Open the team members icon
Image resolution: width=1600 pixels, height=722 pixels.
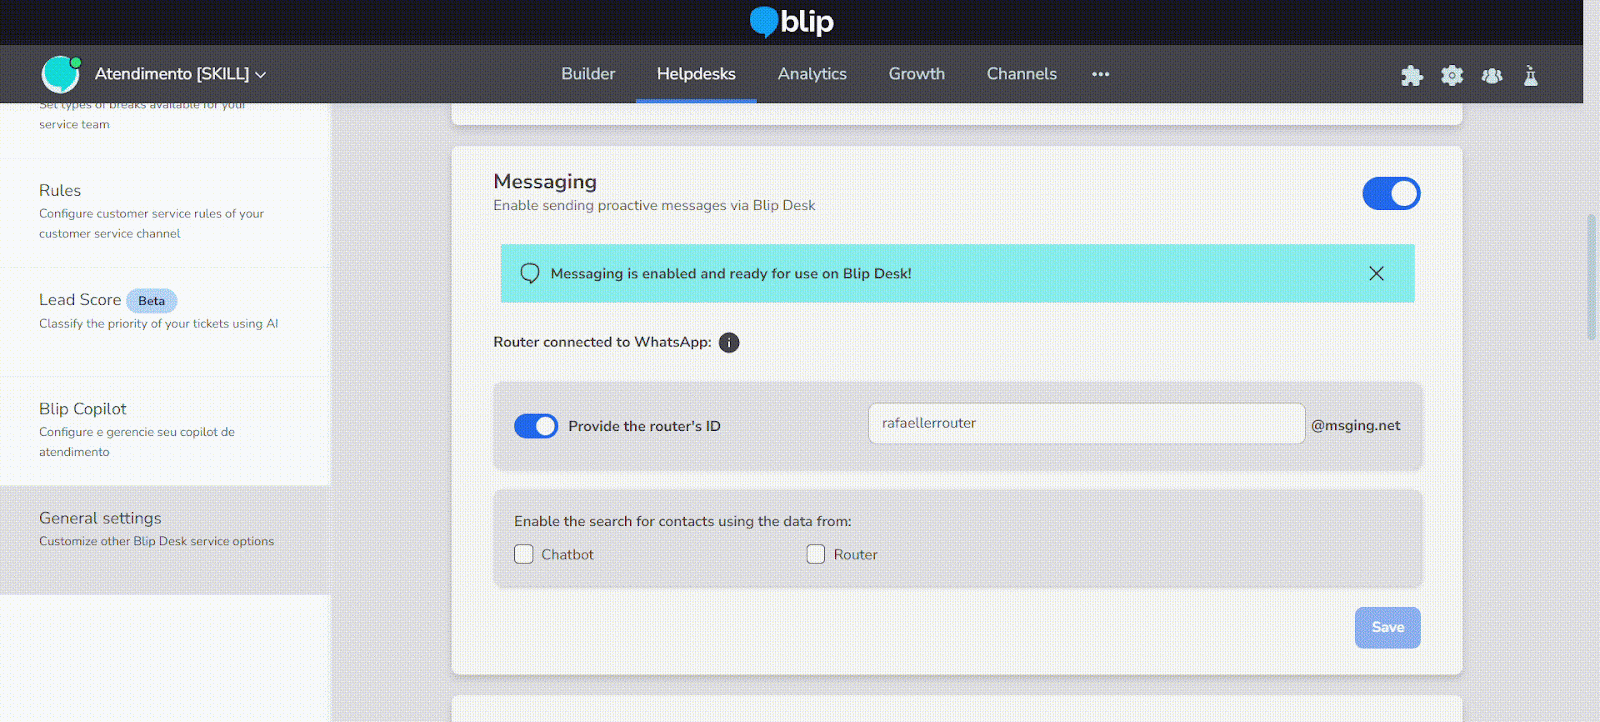(1492, 75)
